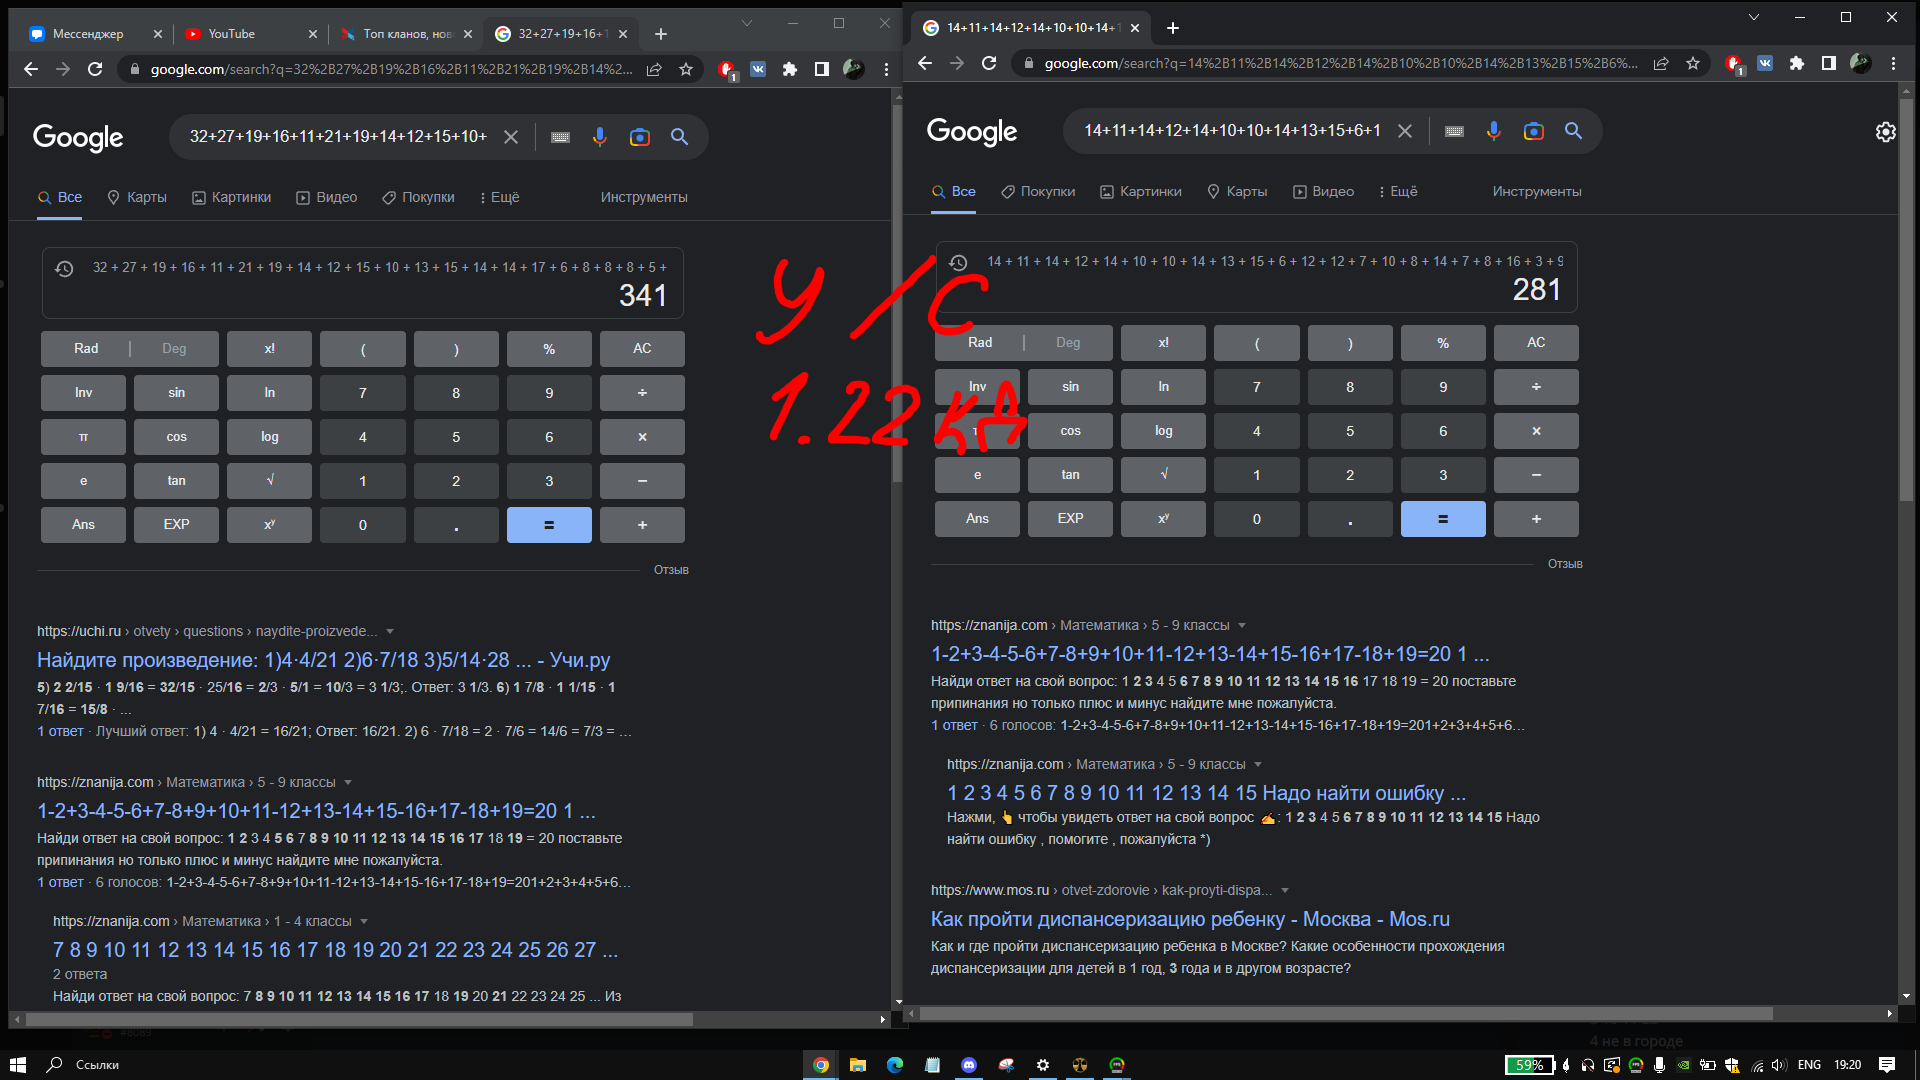Open ENG language switcher in taskbar
Image resolution: width=1920 pixels, height=1080 pixels.
click(1809, 1065)
